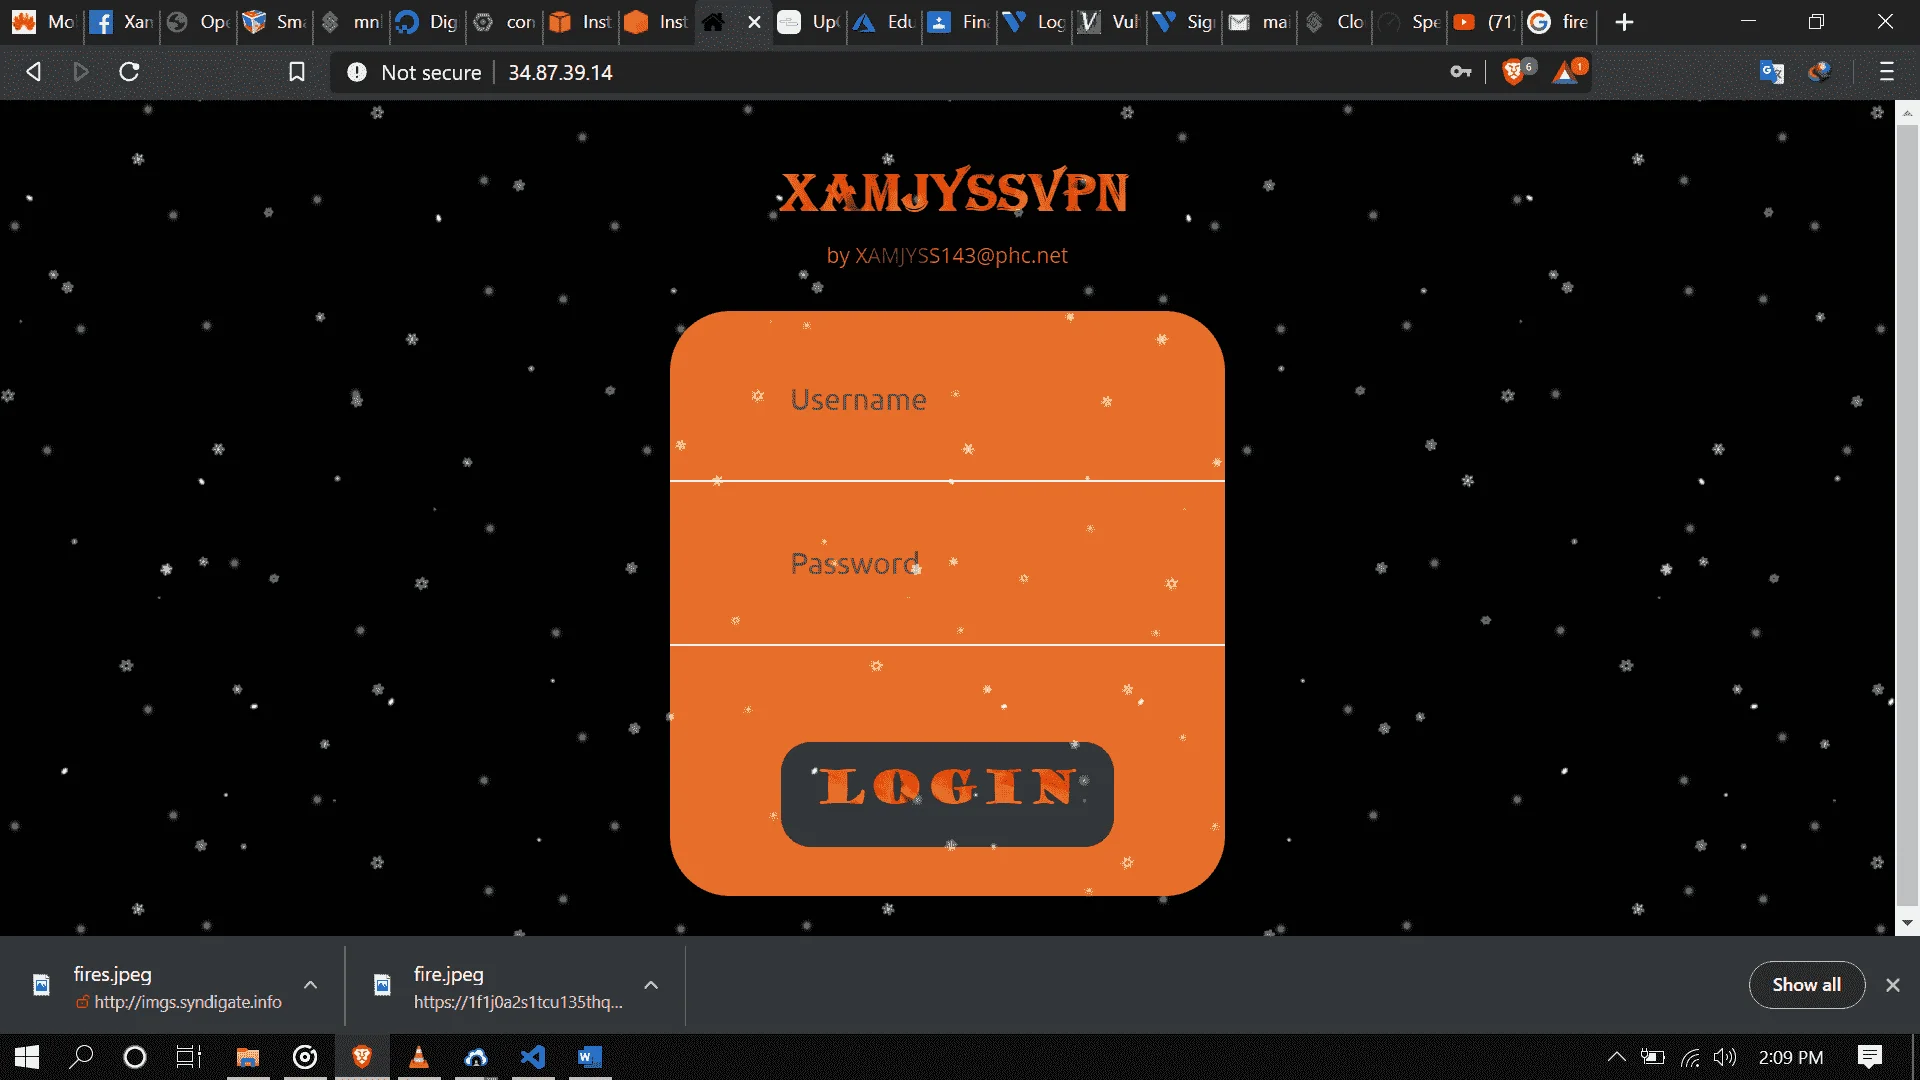Close the downloads bar
The image size is (1920, 1080).
[1893, 985]
